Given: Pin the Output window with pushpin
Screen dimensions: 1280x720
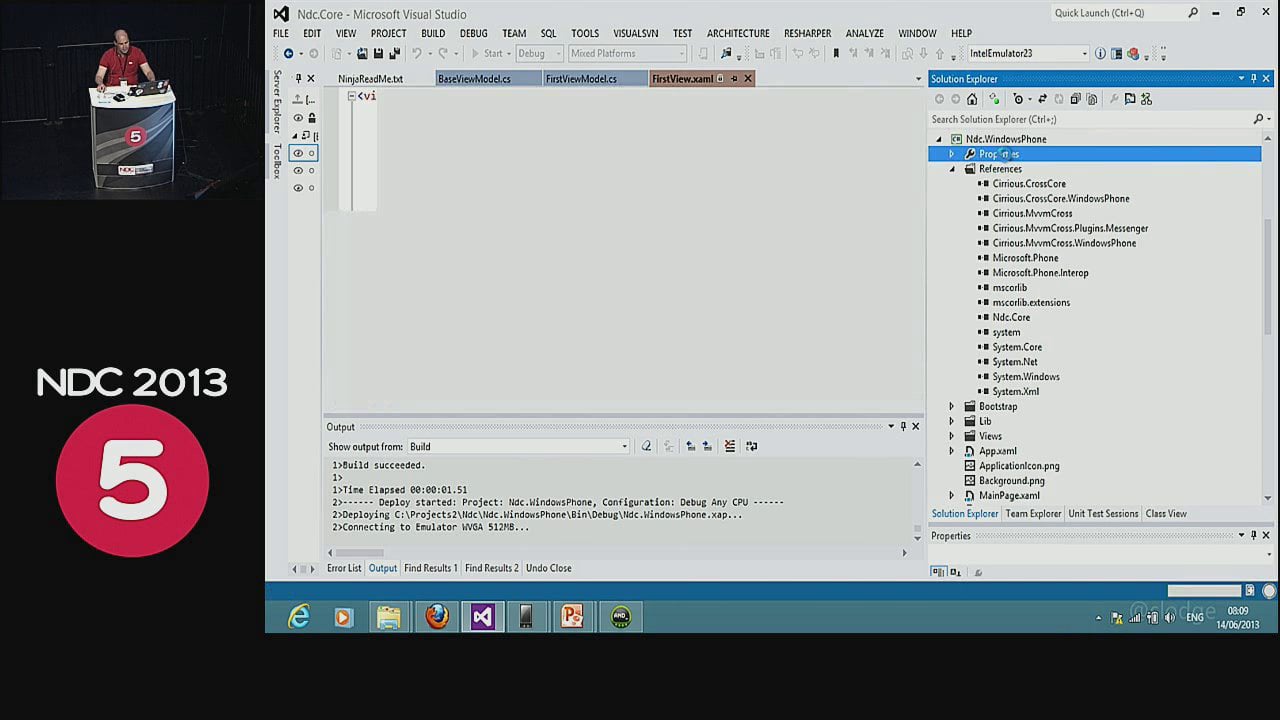Looking at the screenshot, I should point(903,426).
